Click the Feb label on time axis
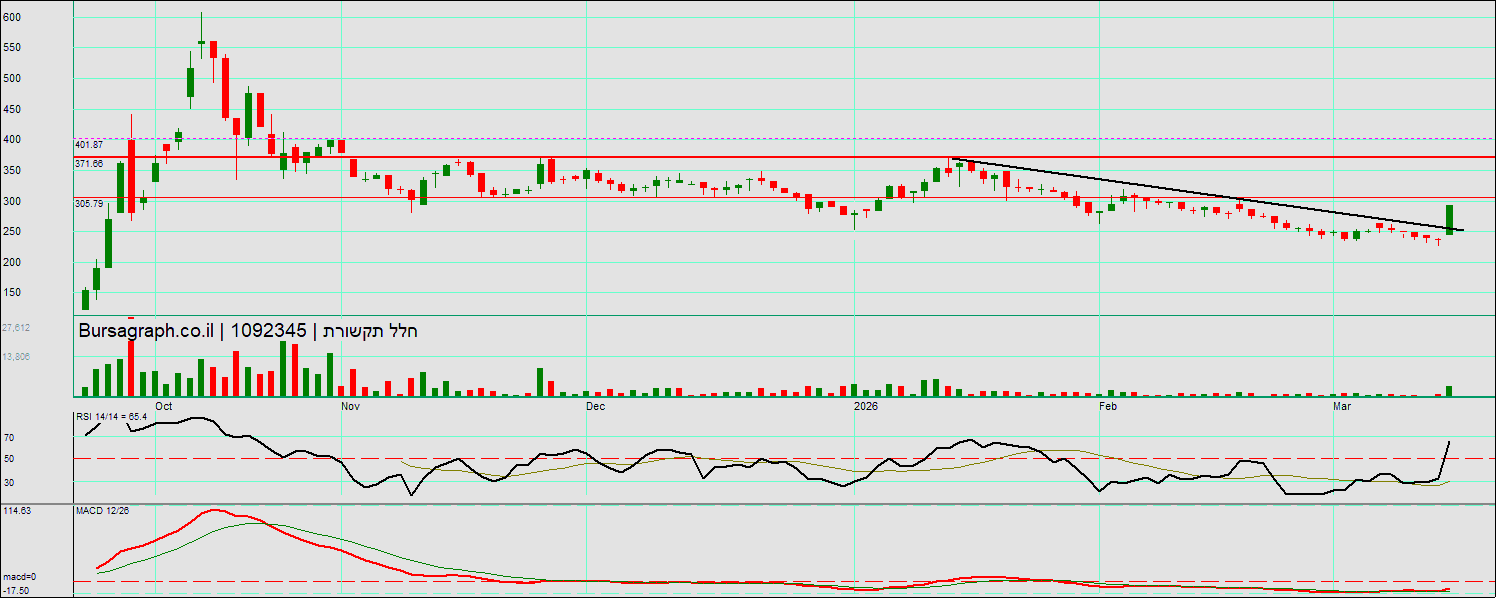1496x598 pixels. pyautogui.click(x=1108, y=406)
